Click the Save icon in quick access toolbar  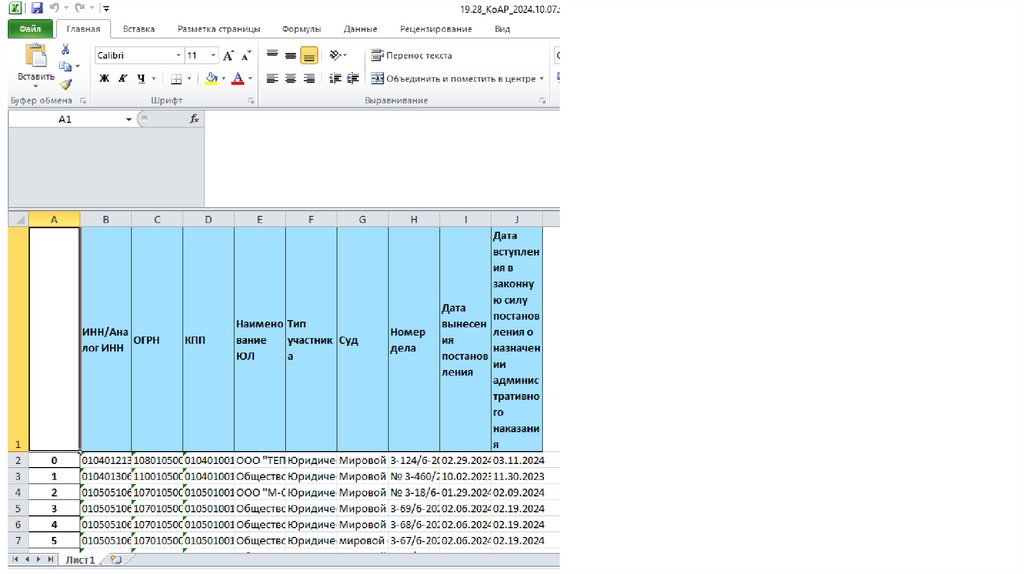(37, 8)
